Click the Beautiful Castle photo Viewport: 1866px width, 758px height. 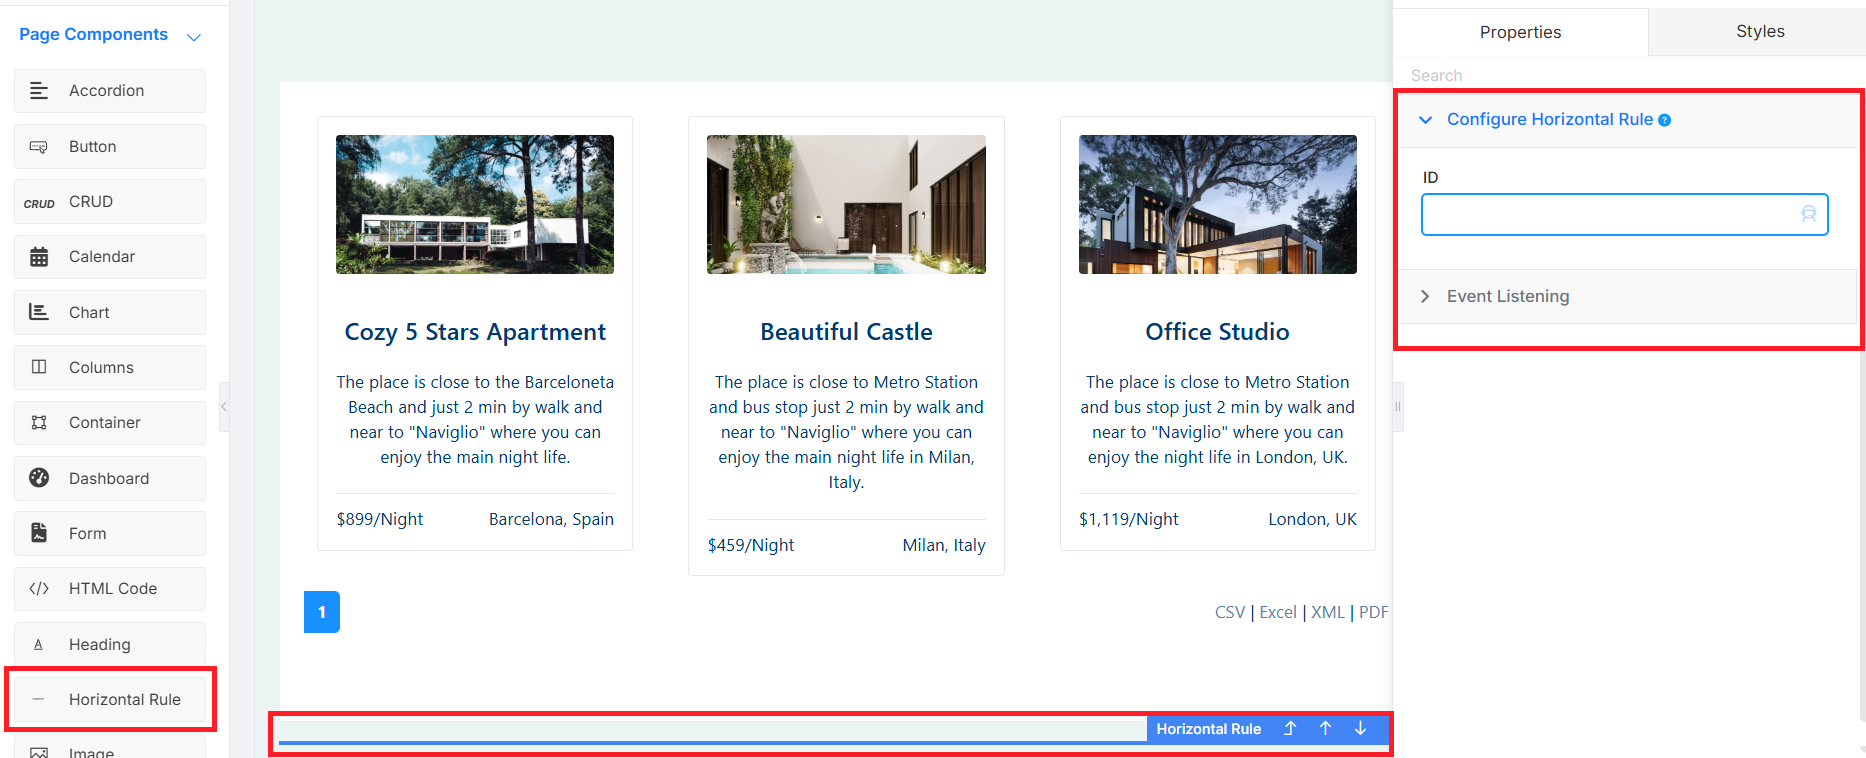(846, 204)
